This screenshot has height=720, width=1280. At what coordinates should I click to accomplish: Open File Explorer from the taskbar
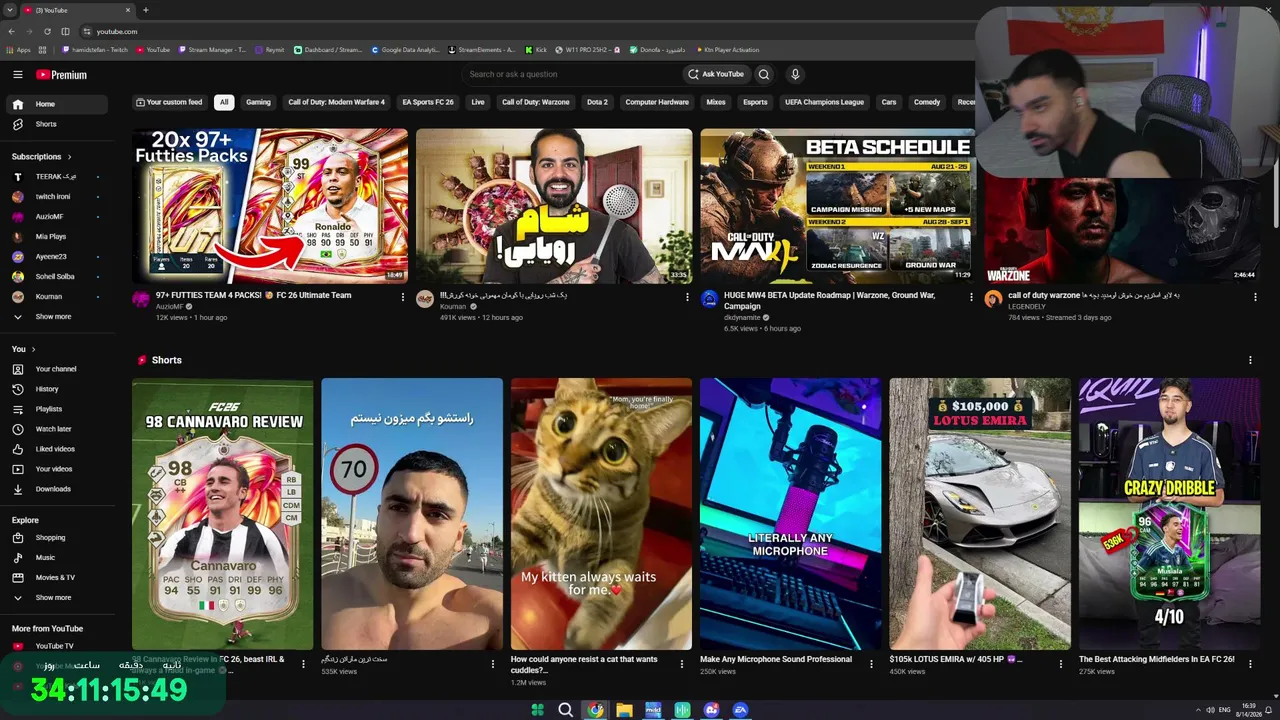point(625,710)
